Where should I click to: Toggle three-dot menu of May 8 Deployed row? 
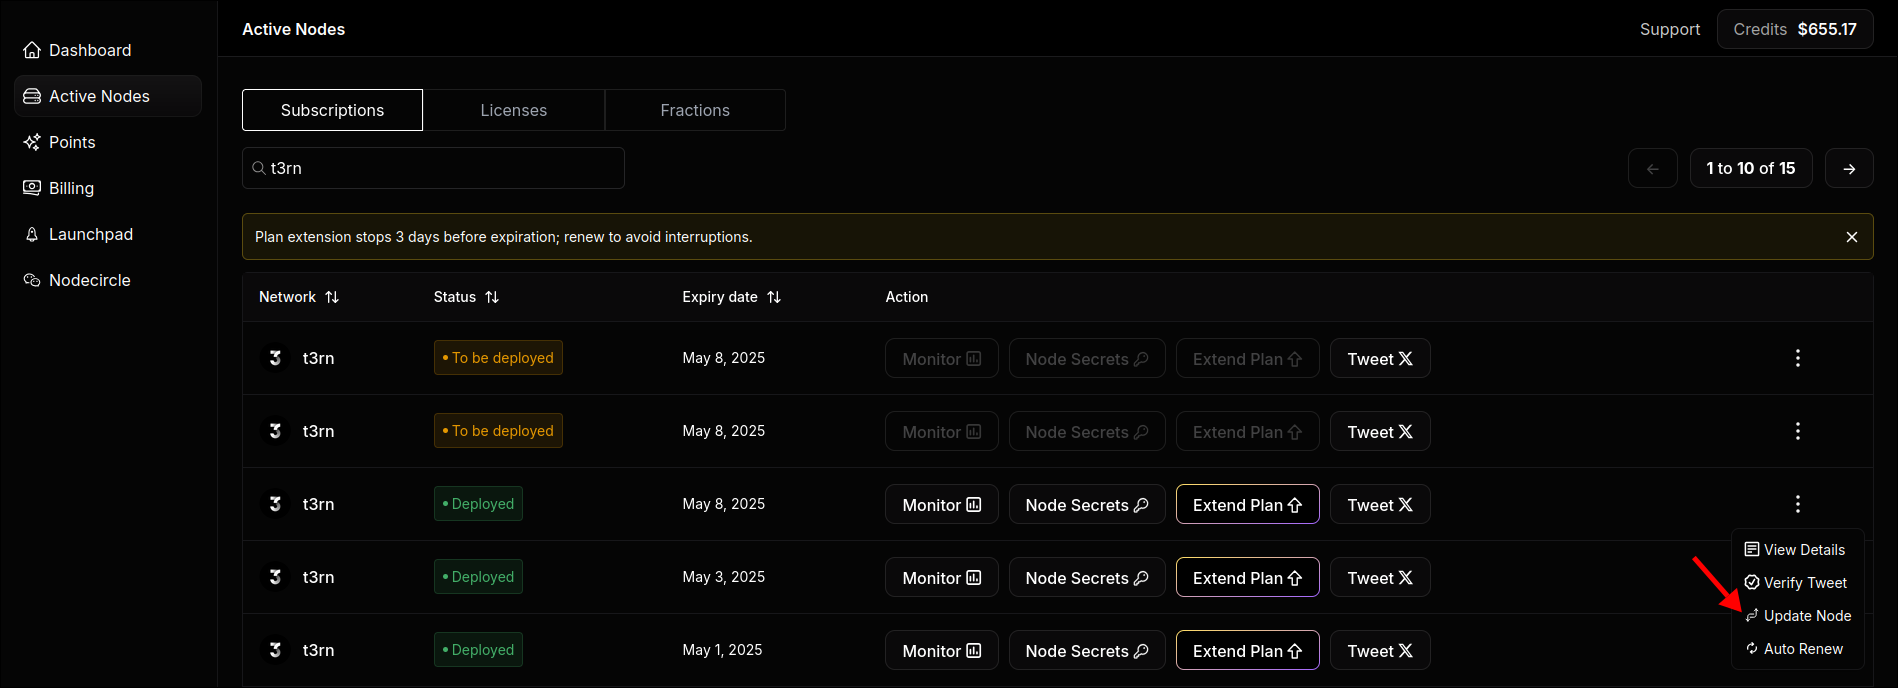(1798, 504)
